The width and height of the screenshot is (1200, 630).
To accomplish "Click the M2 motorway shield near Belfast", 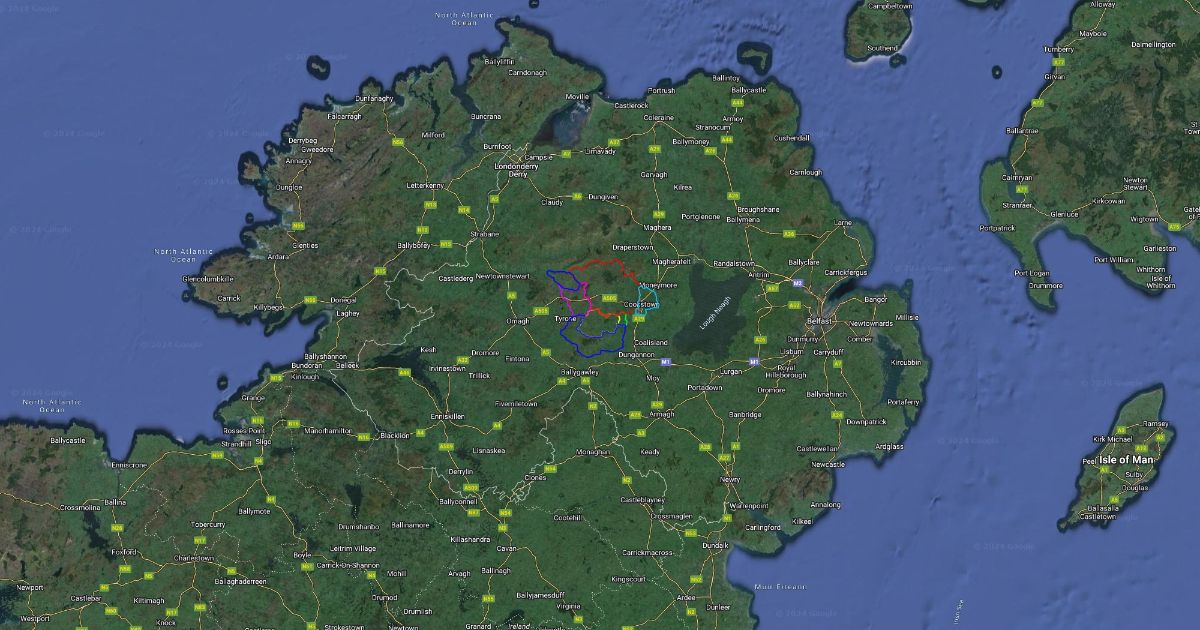I will coord(797,284).
